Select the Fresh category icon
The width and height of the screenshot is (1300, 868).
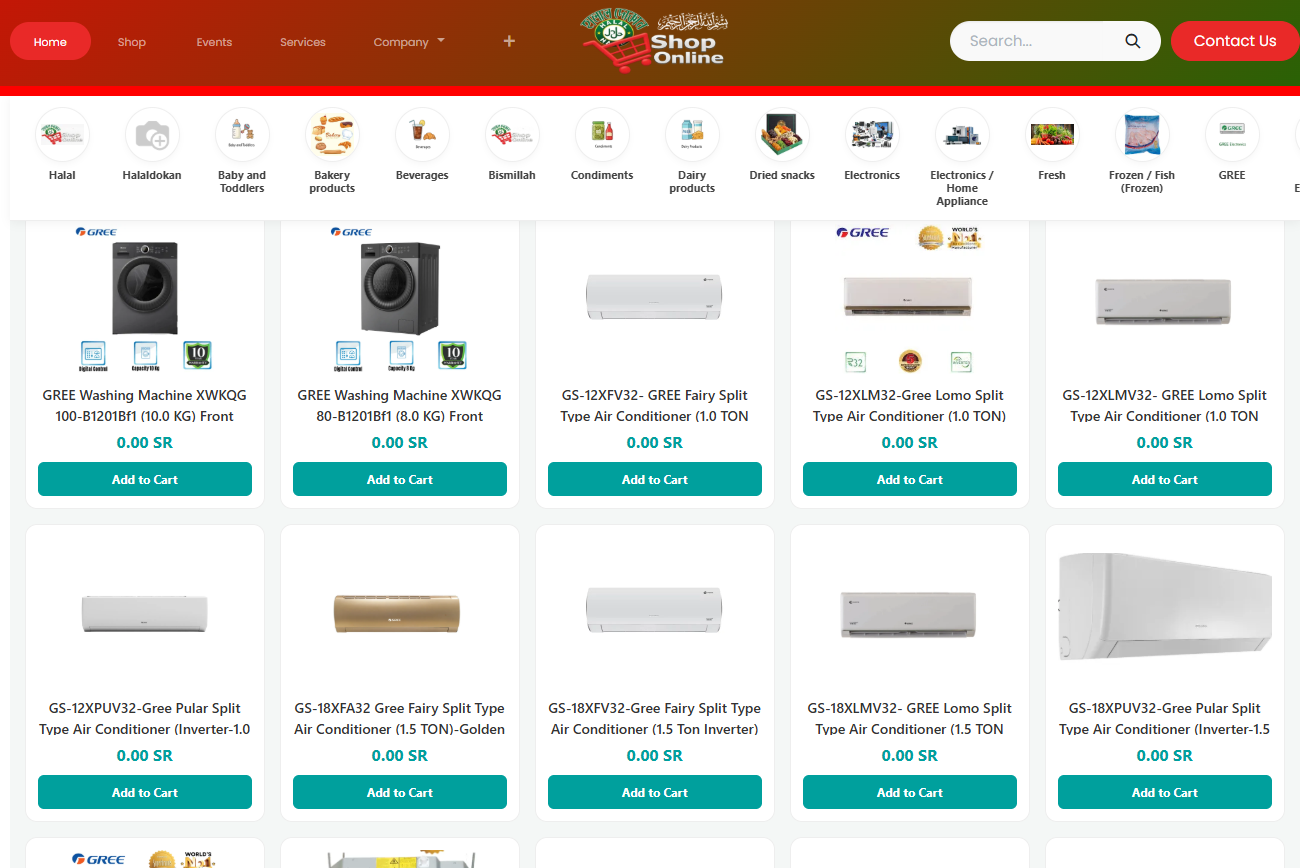[x=1052, y=135]
